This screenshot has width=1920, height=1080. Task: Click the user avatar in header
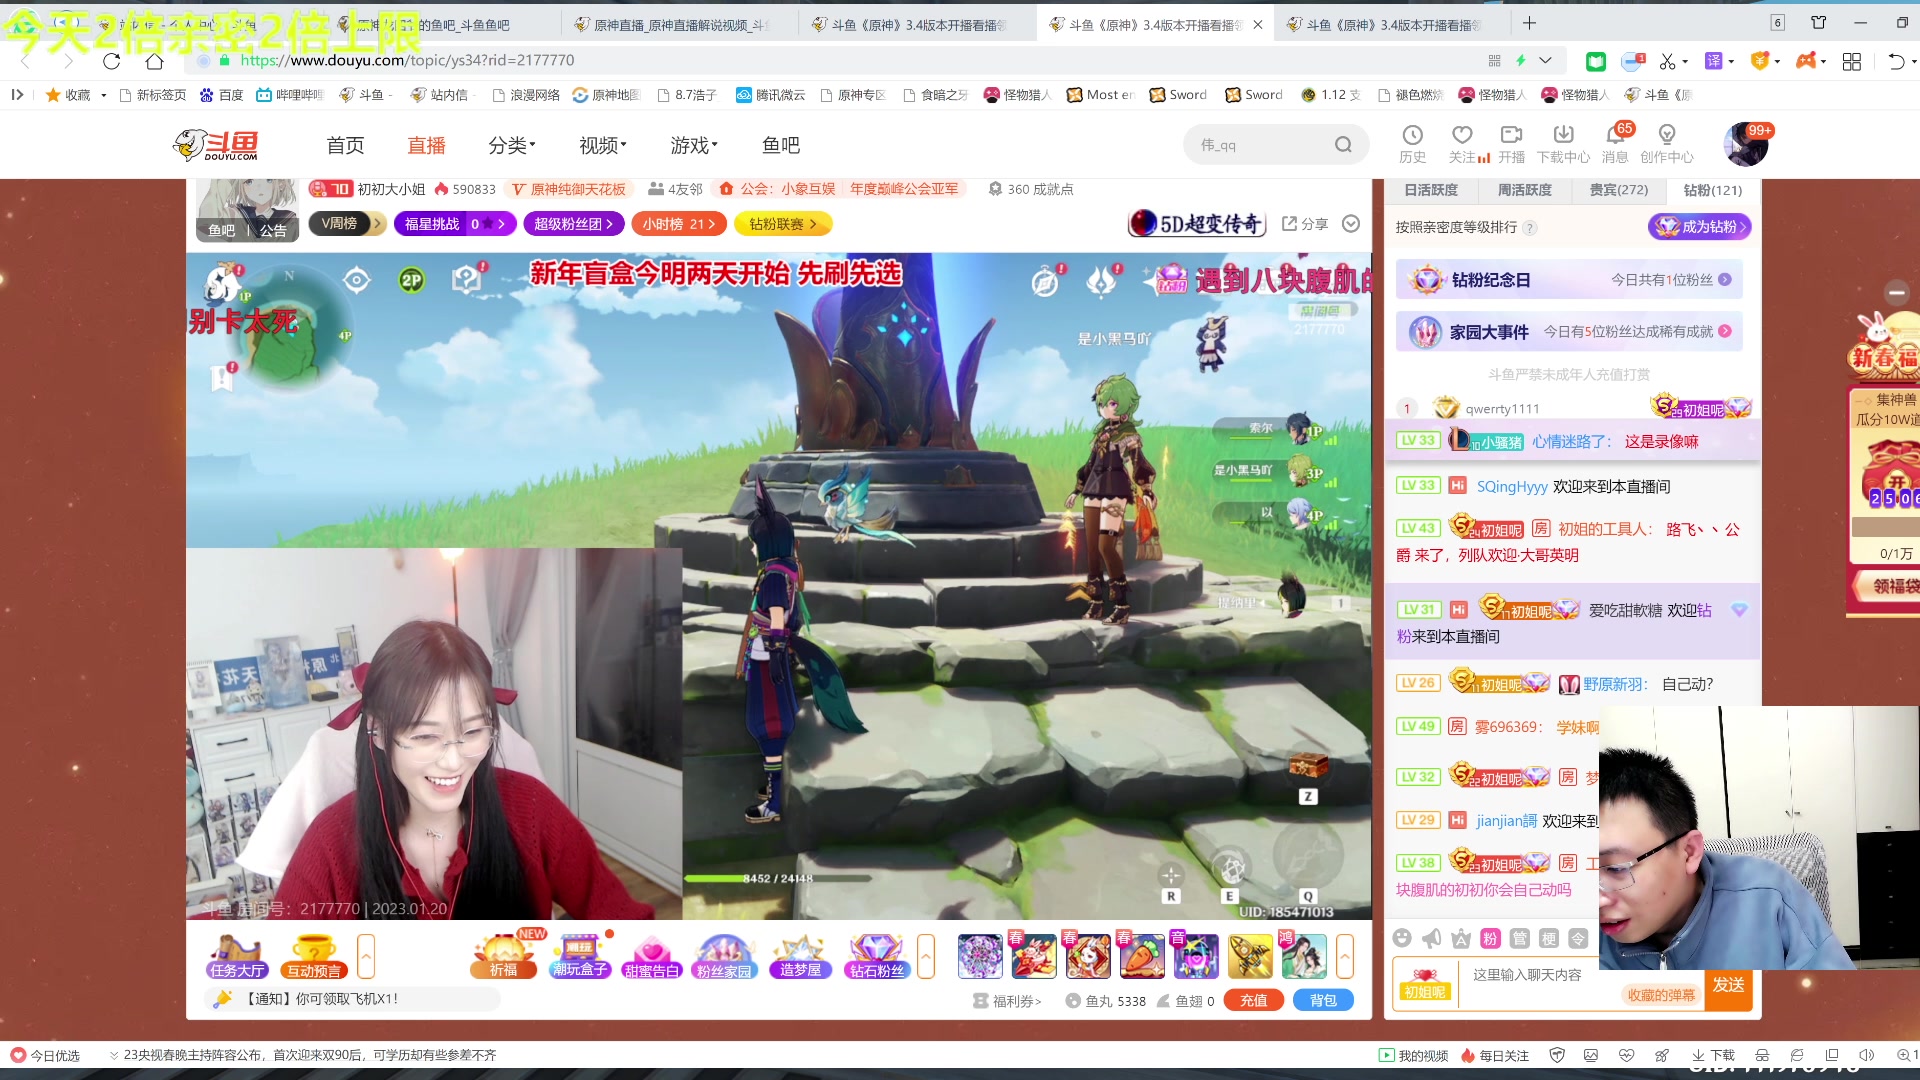1746,145
